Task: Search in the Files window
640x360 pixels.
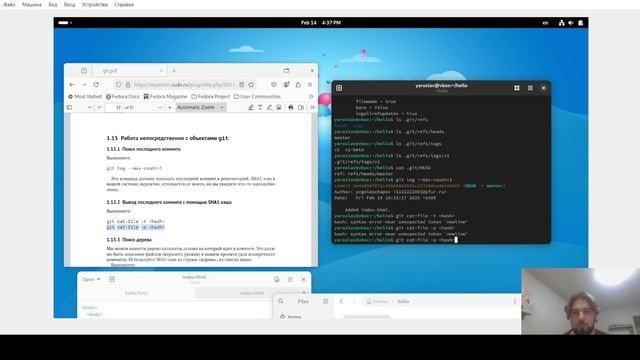Action: (x=281, y=301)
